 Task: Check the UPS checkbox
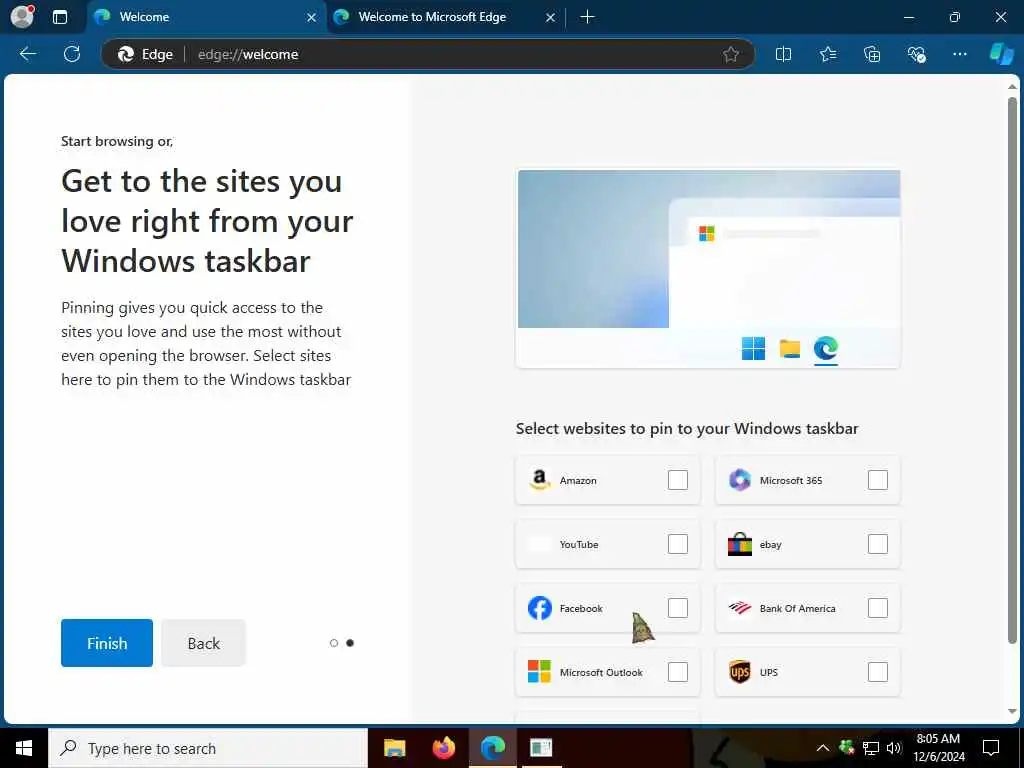[x=878, y=672]
